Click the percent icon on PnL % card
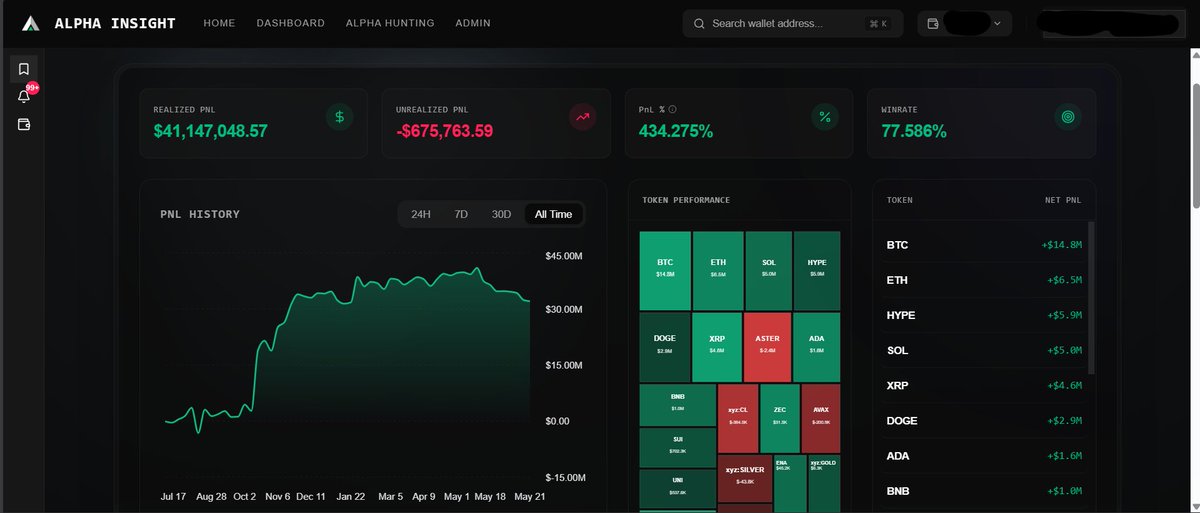1200x513 pixels. tap(825, 117)
